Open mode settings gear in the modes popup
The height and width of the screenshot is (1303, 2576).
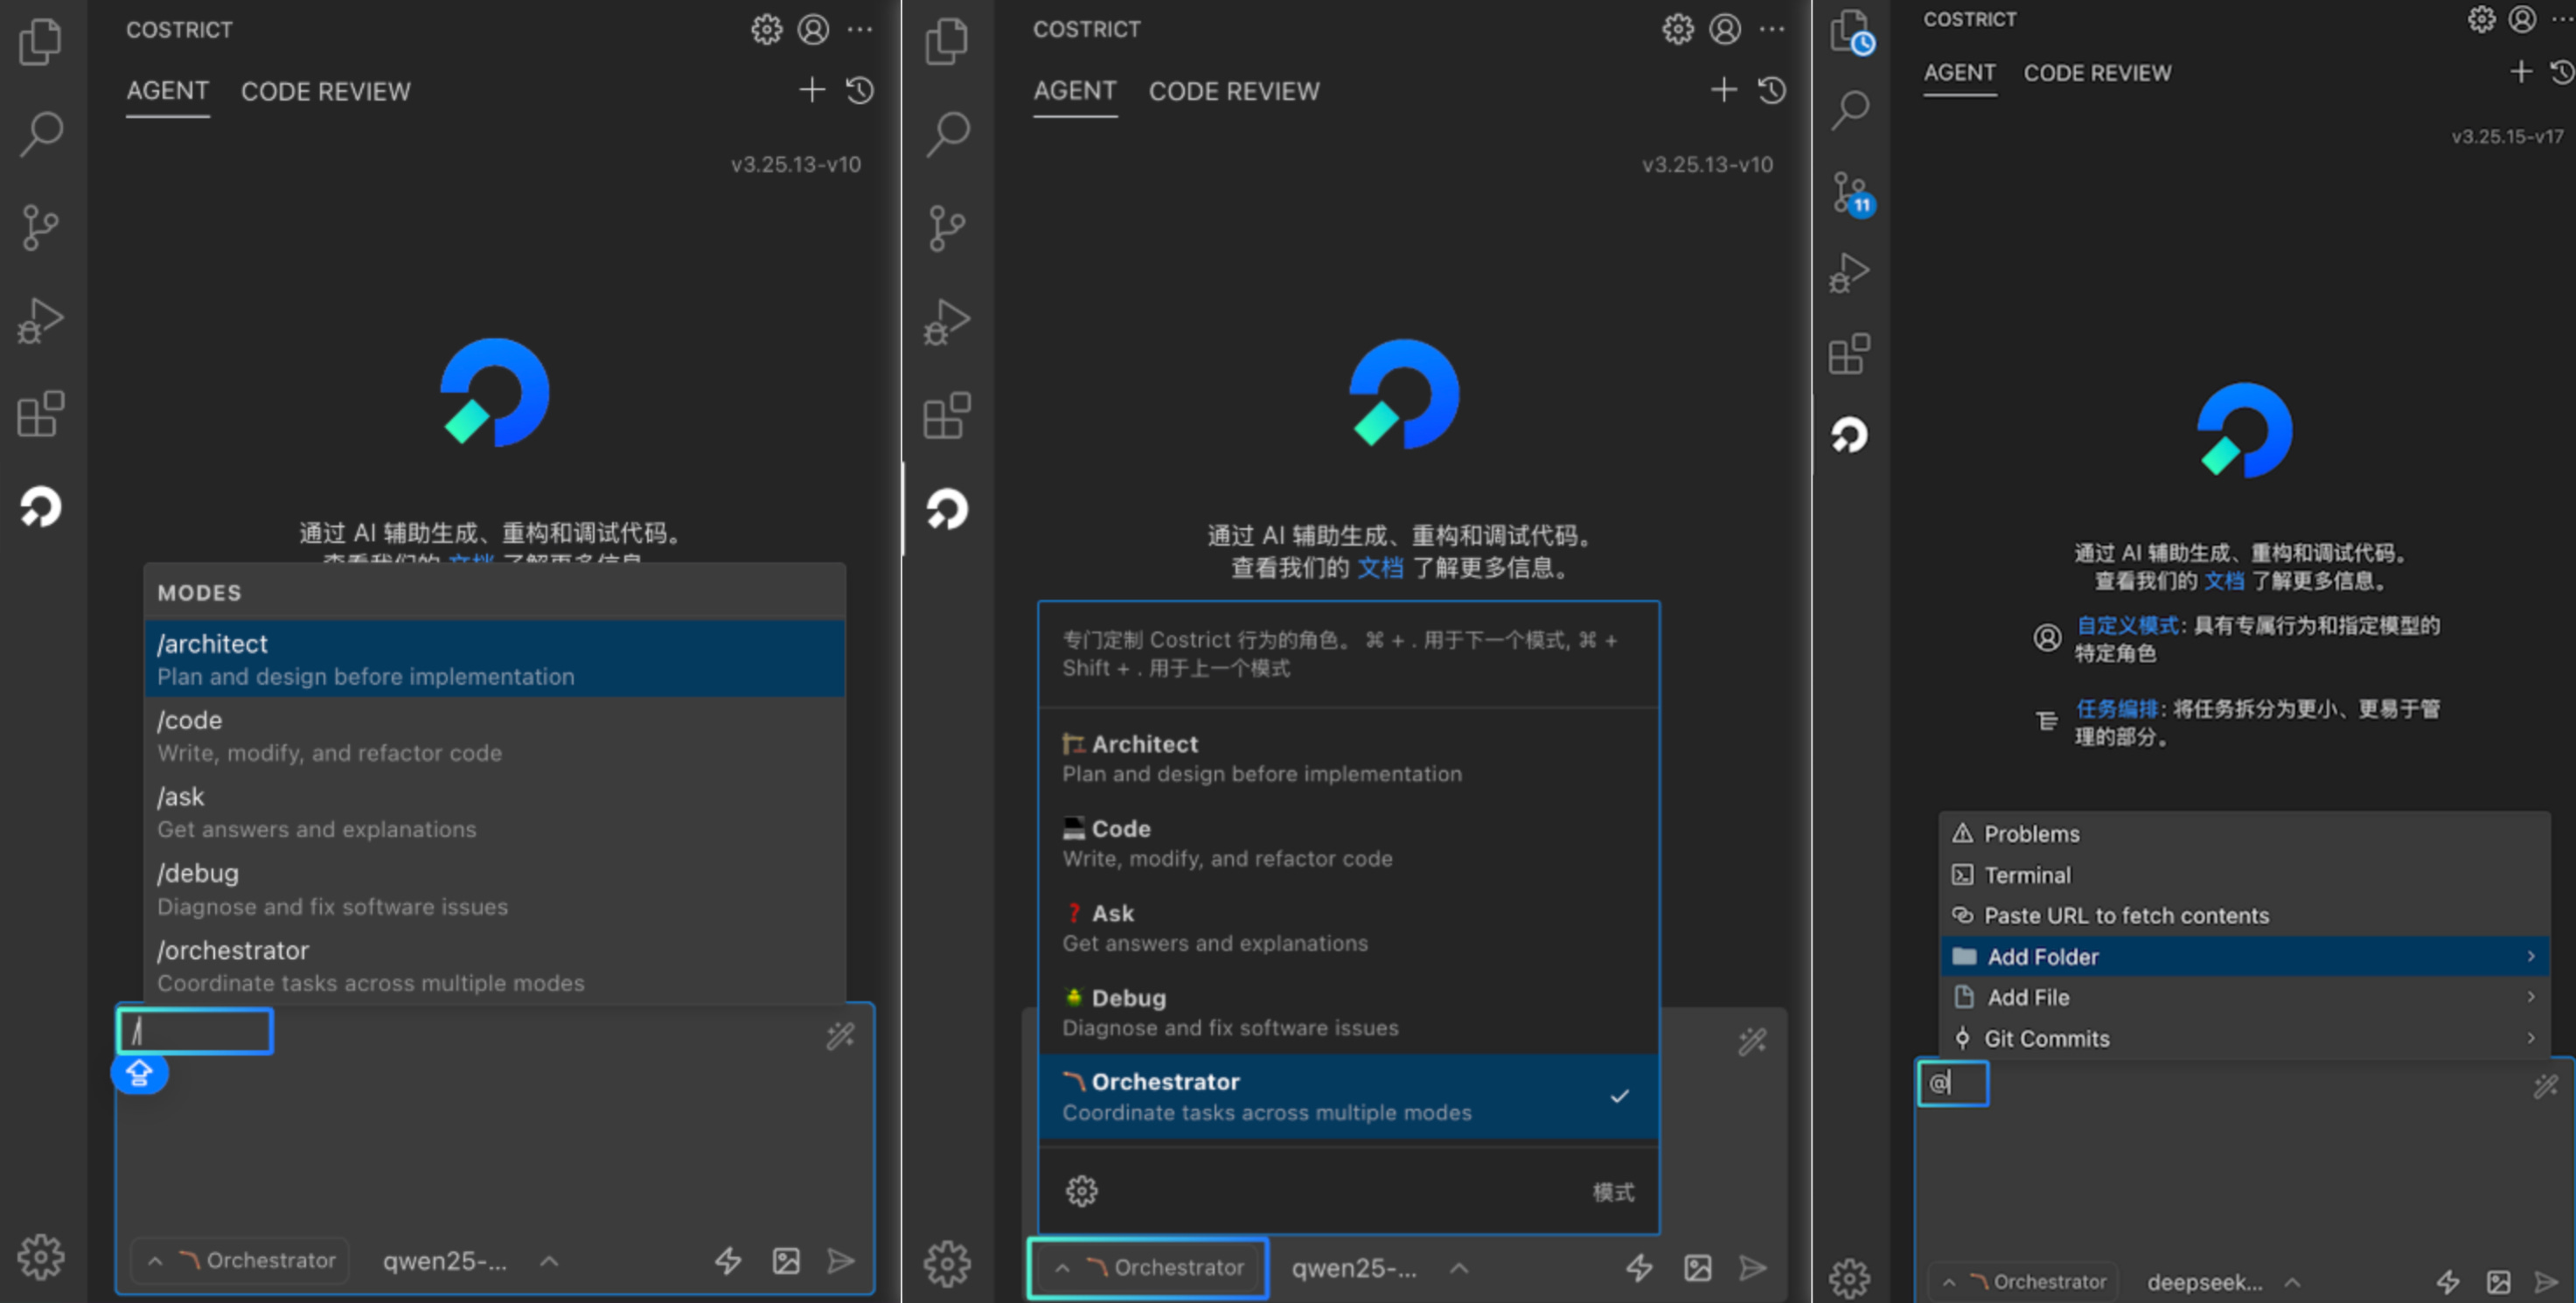pyautogui.click(x=1081, y=1191)
